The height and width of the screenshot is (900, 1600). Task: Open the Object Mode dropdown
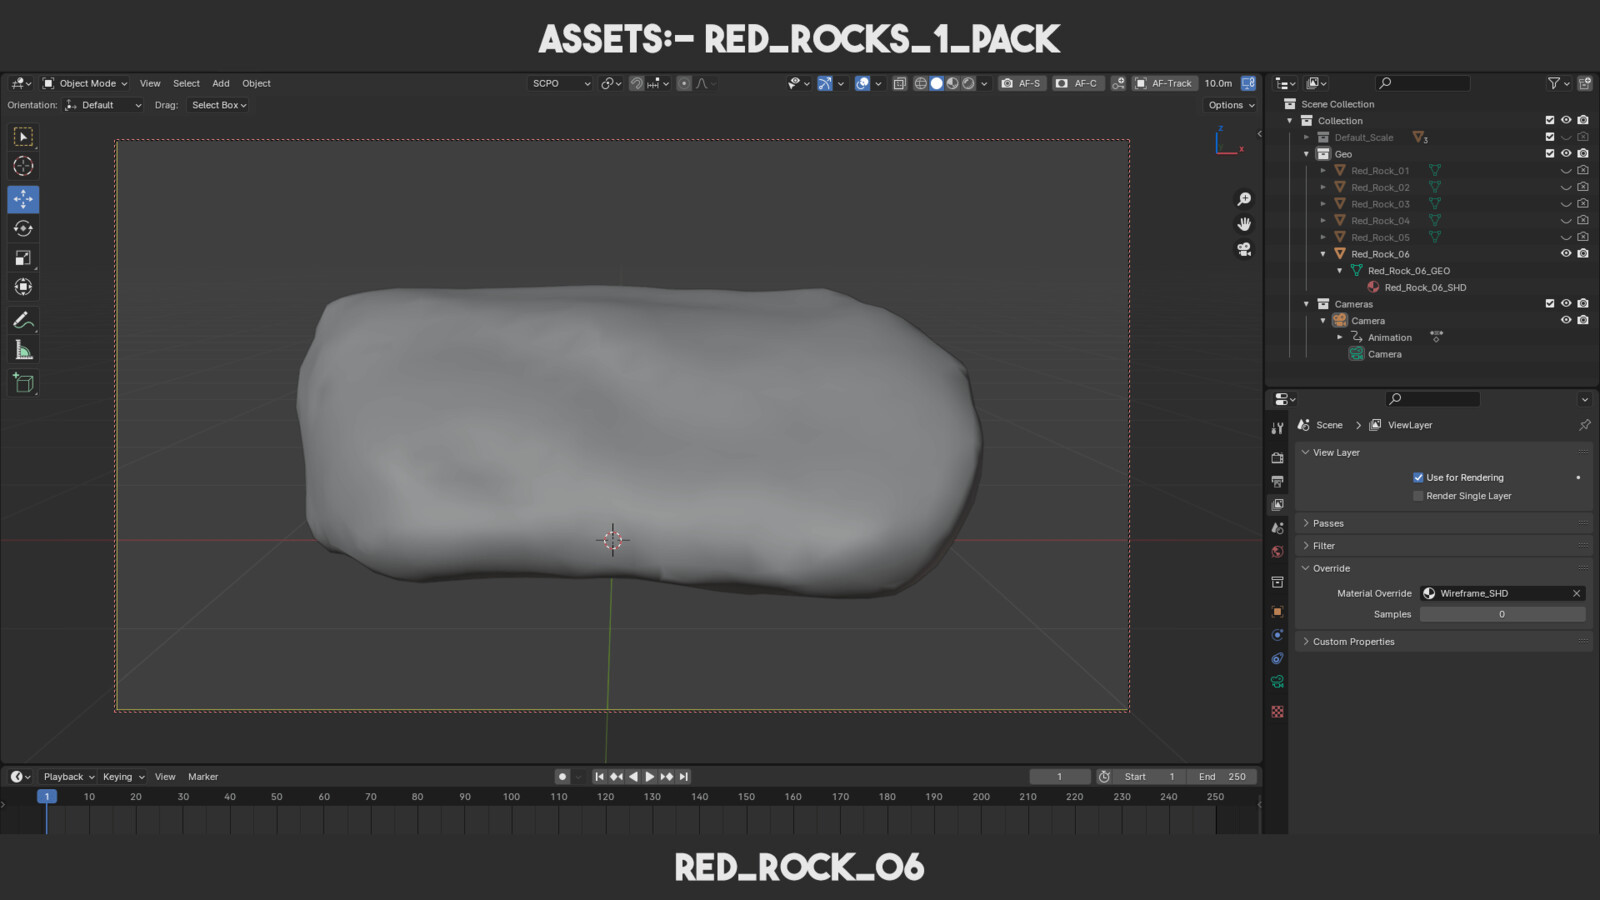pos(85,83)
